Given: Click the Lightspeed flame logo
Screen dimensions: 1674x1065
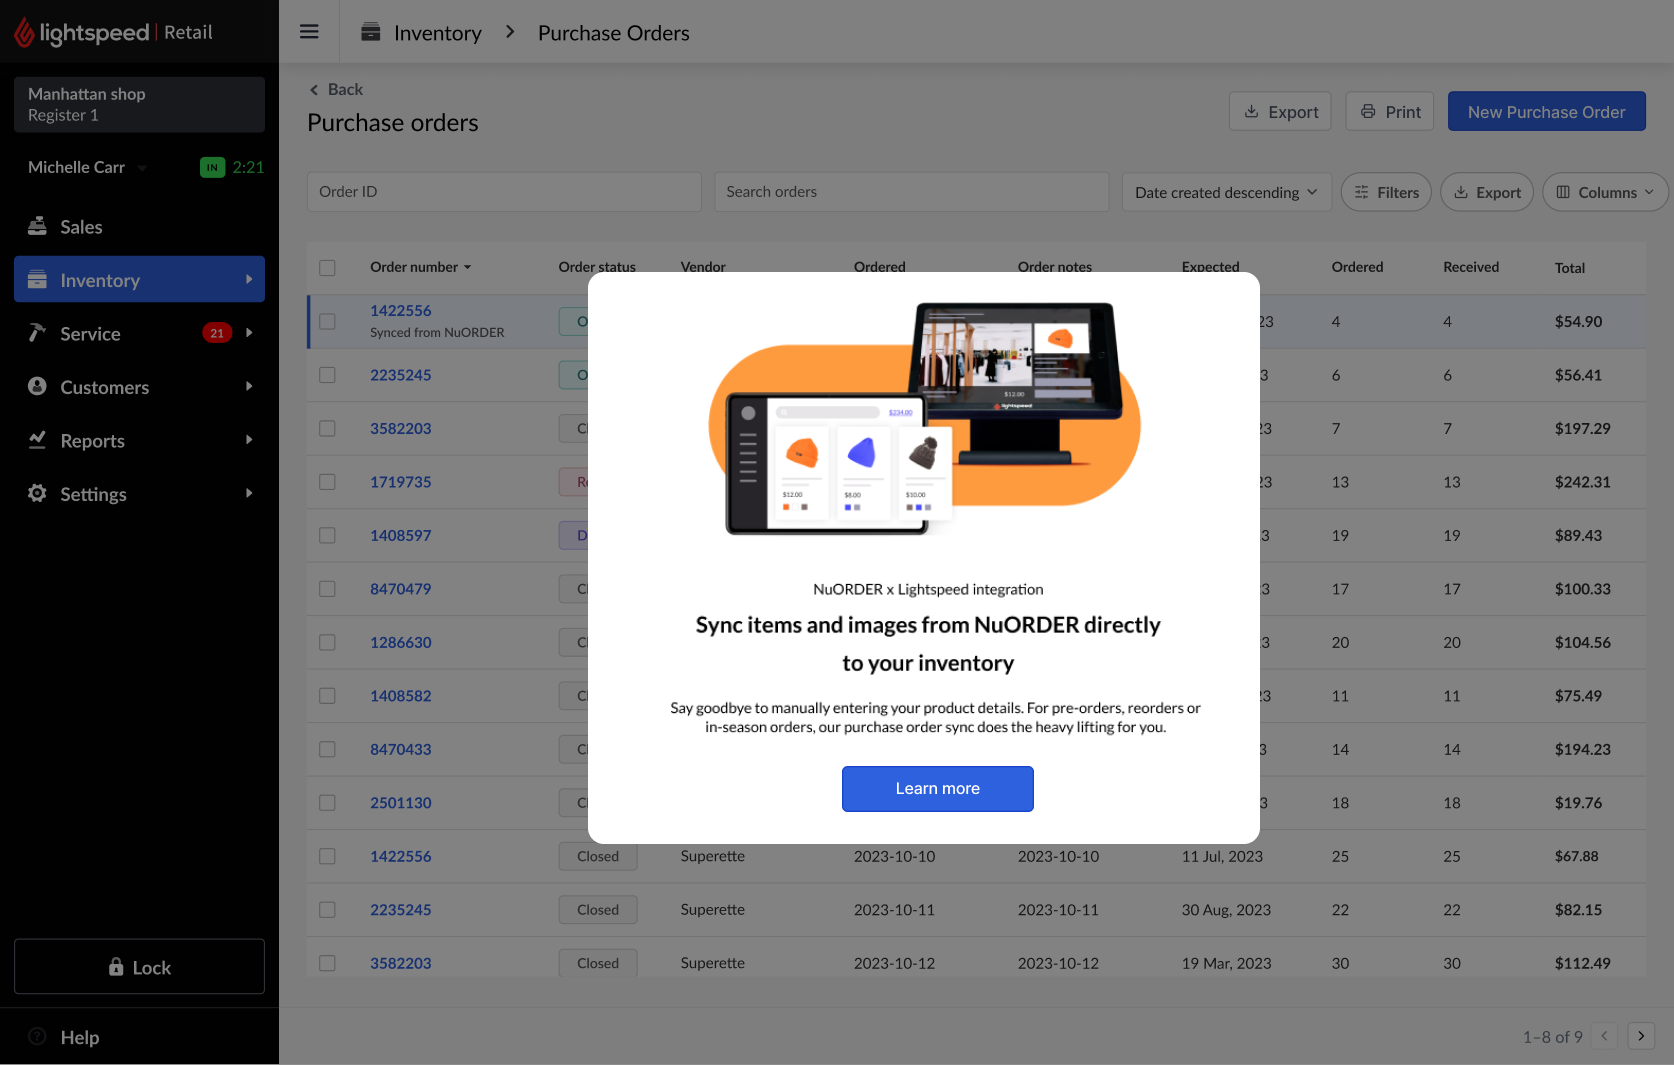Looking at the screenshot, I should tap(24, 33).
